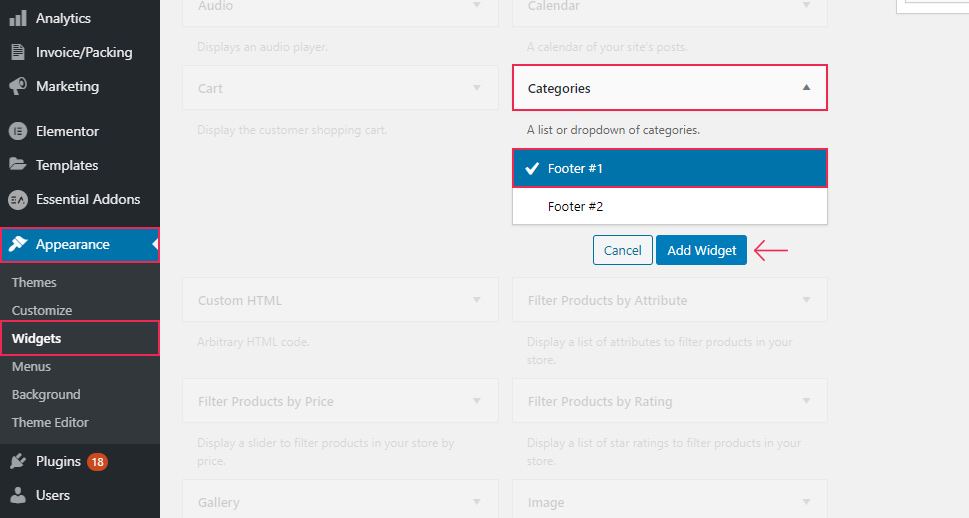Viewport: 969px width, 518px height.
Task: Click the Appearance paintbrush icon
Action: tap(18, 245)
